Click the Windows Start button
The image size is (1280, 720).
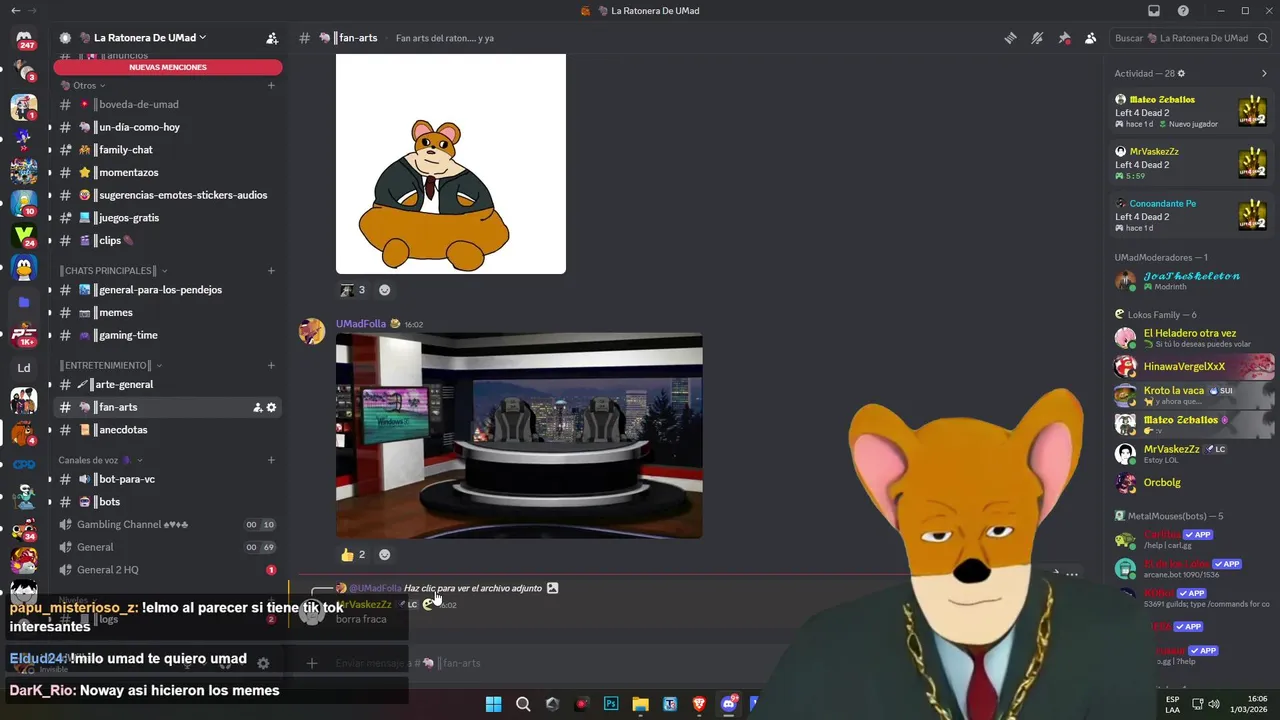click(493, 704)
